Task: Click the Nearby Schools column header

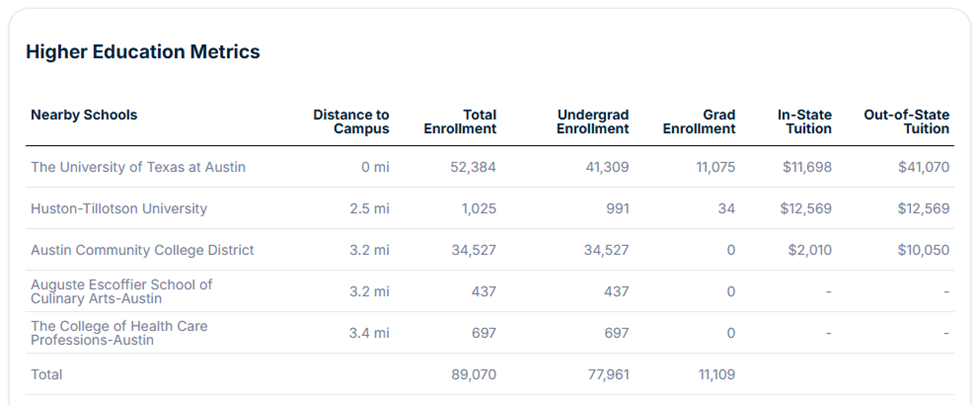Action: [x=84, y=115]
